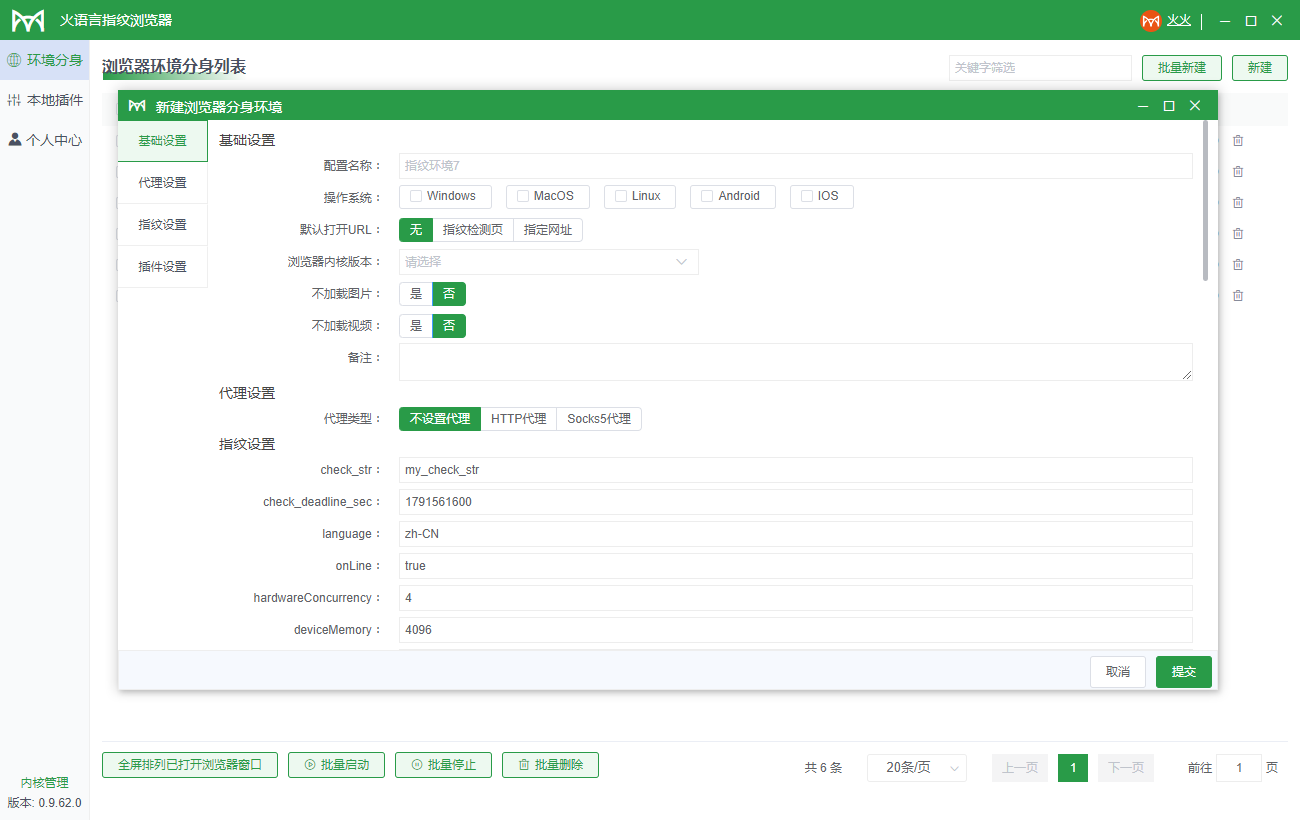Click the 火语言 logo in title bar
The height and width of the screenshot is (820, 1300).
tap(28, 20)
